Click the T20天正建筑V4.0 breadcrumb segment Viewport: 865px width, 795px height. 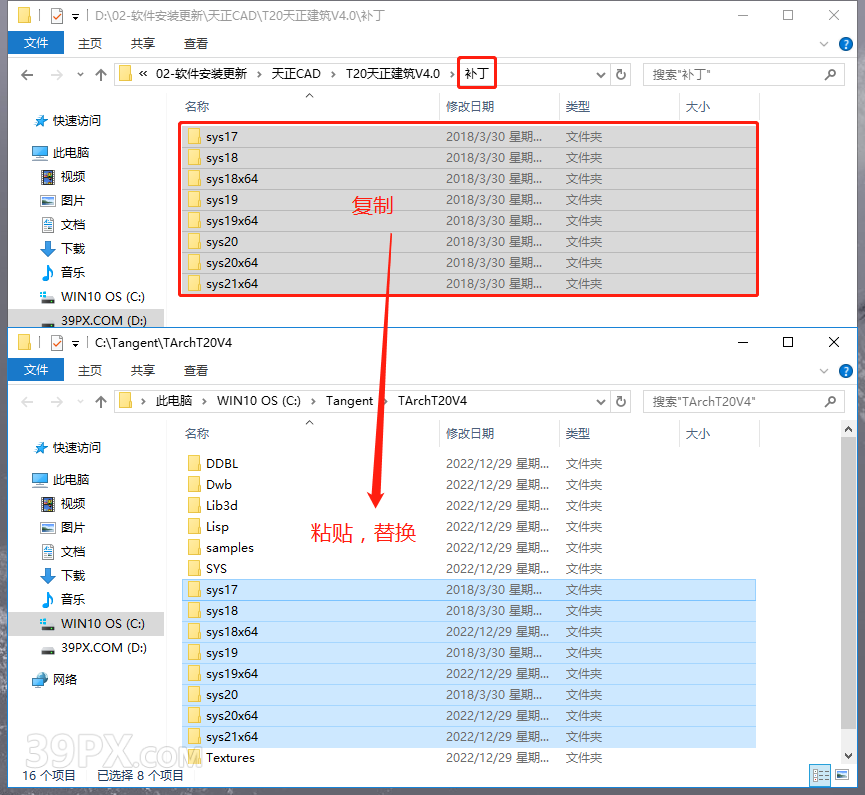pyautogui.click(x=393, y=74)
